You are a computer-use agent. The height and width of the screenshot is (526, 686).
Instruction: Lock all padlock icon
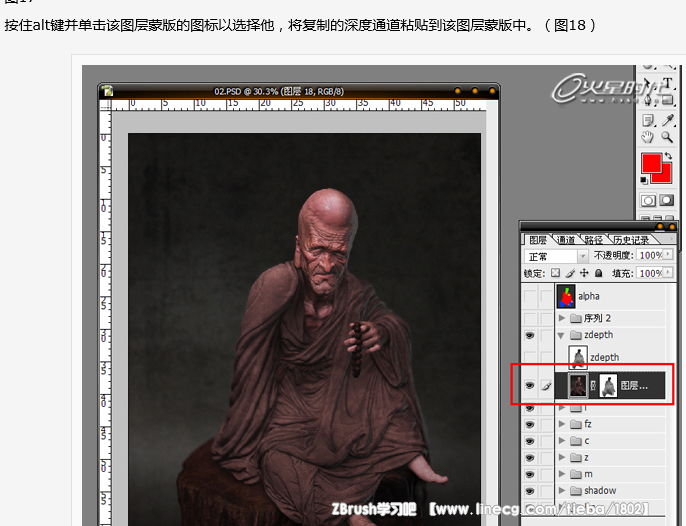598,273
